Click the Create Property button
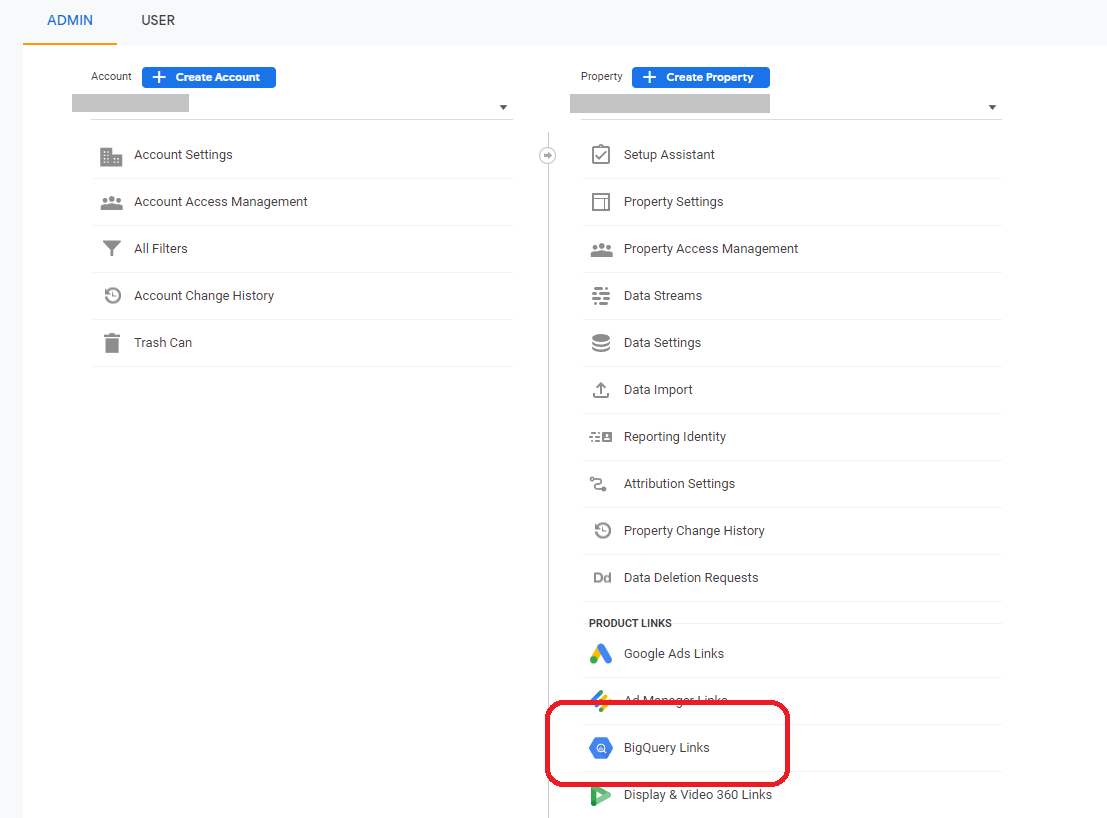Screen dimensions: 1107x818 (x=701, y=78)
